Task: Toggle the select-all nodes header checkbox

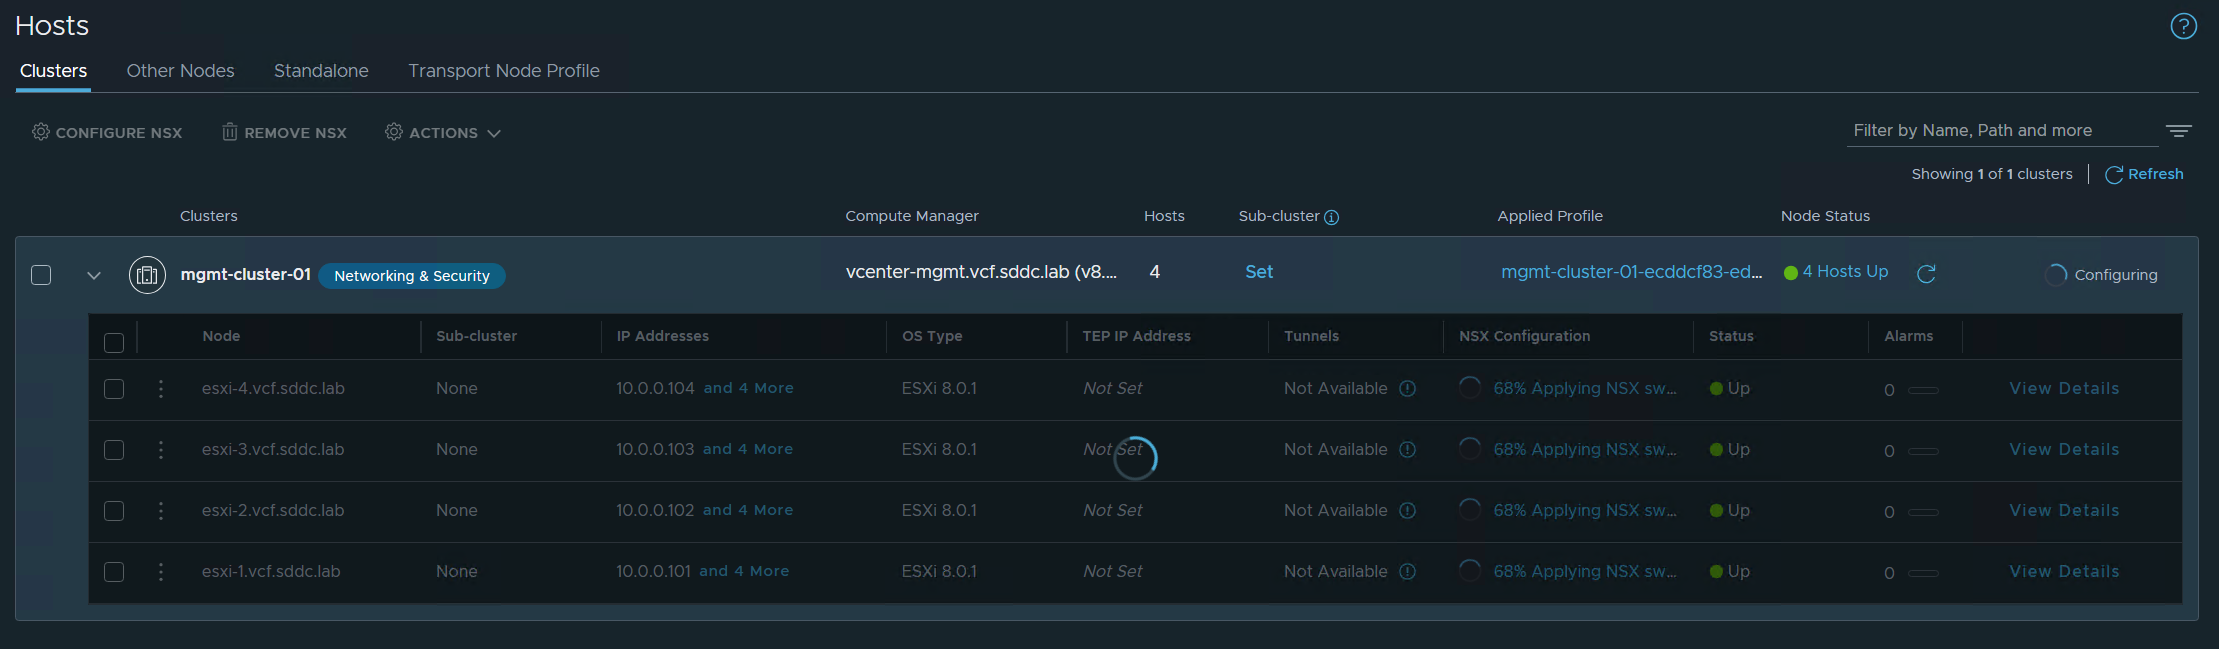Action: [114, 343]
